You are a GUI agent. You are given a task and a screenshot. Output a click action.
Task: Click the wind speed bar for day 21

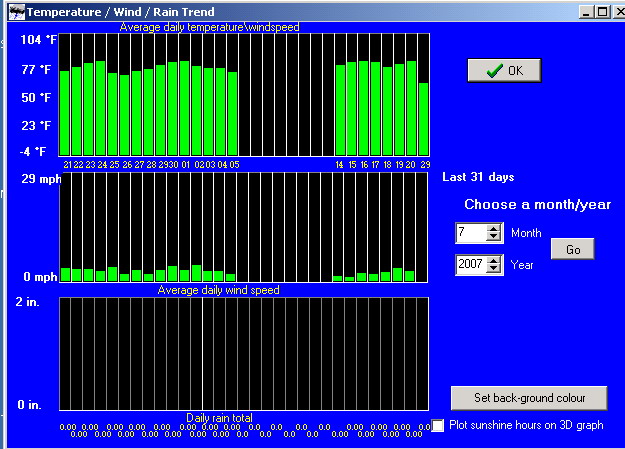(66, 274)
